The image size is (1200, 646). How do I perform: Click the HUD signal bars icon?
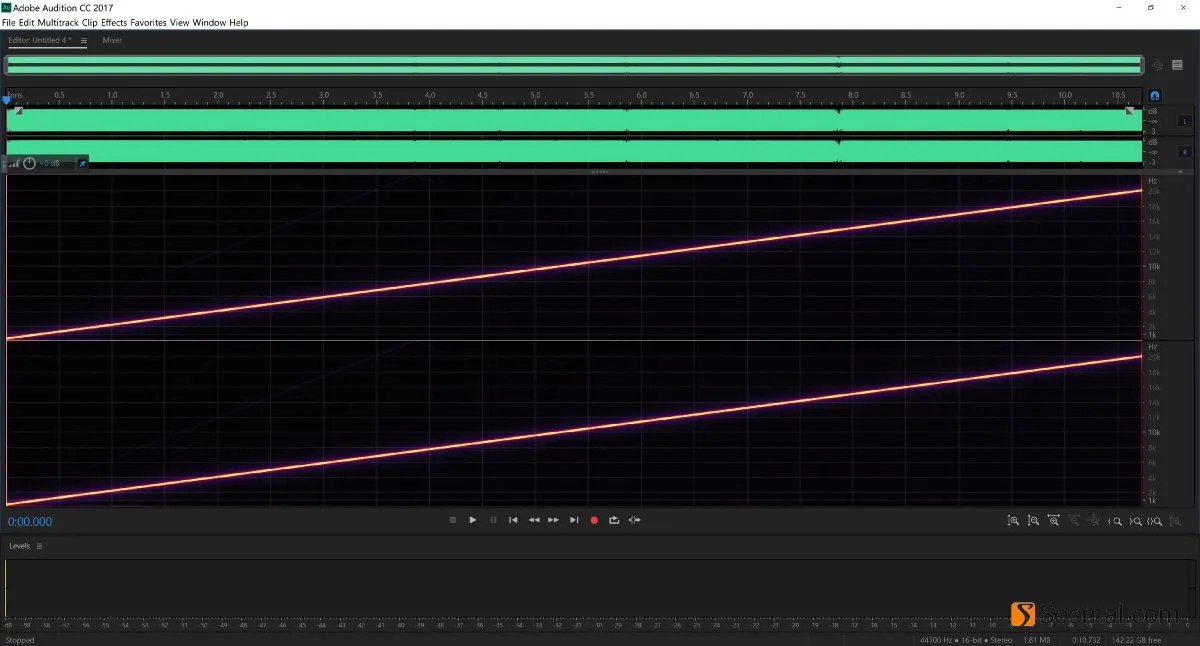tap(14, 163)
